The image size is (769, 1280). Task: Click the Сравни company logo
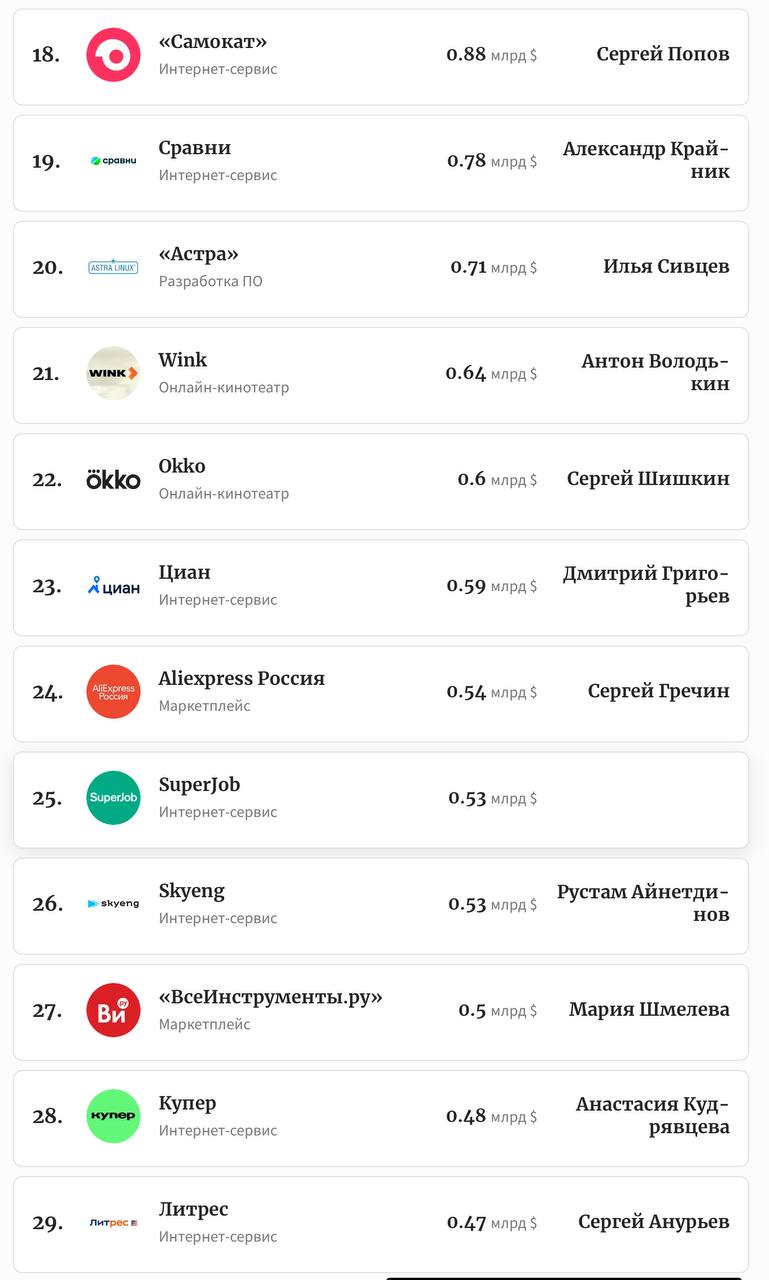tap(113, 161)
